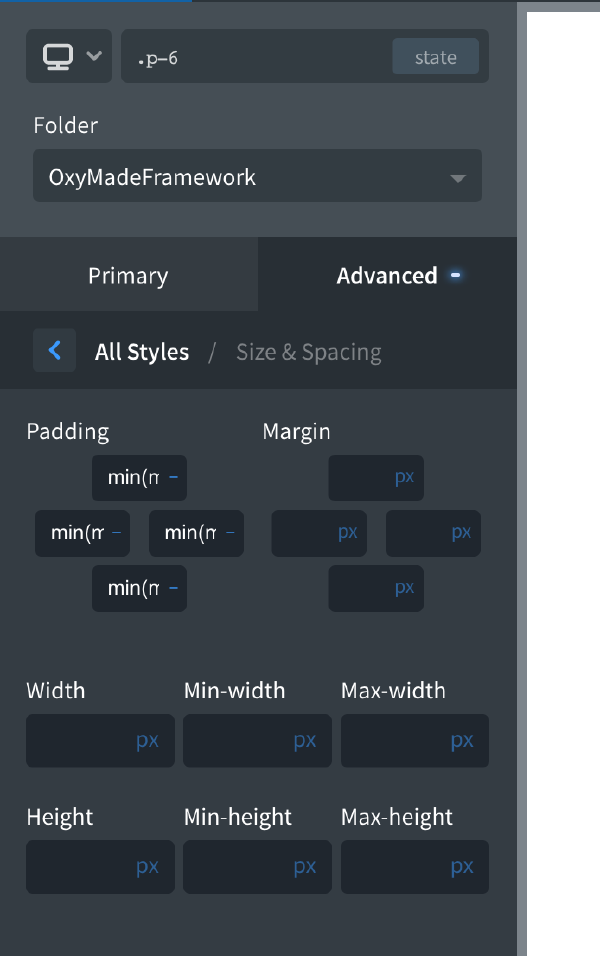Click the Width input field
600x956 pixels.
click(100, 740)
